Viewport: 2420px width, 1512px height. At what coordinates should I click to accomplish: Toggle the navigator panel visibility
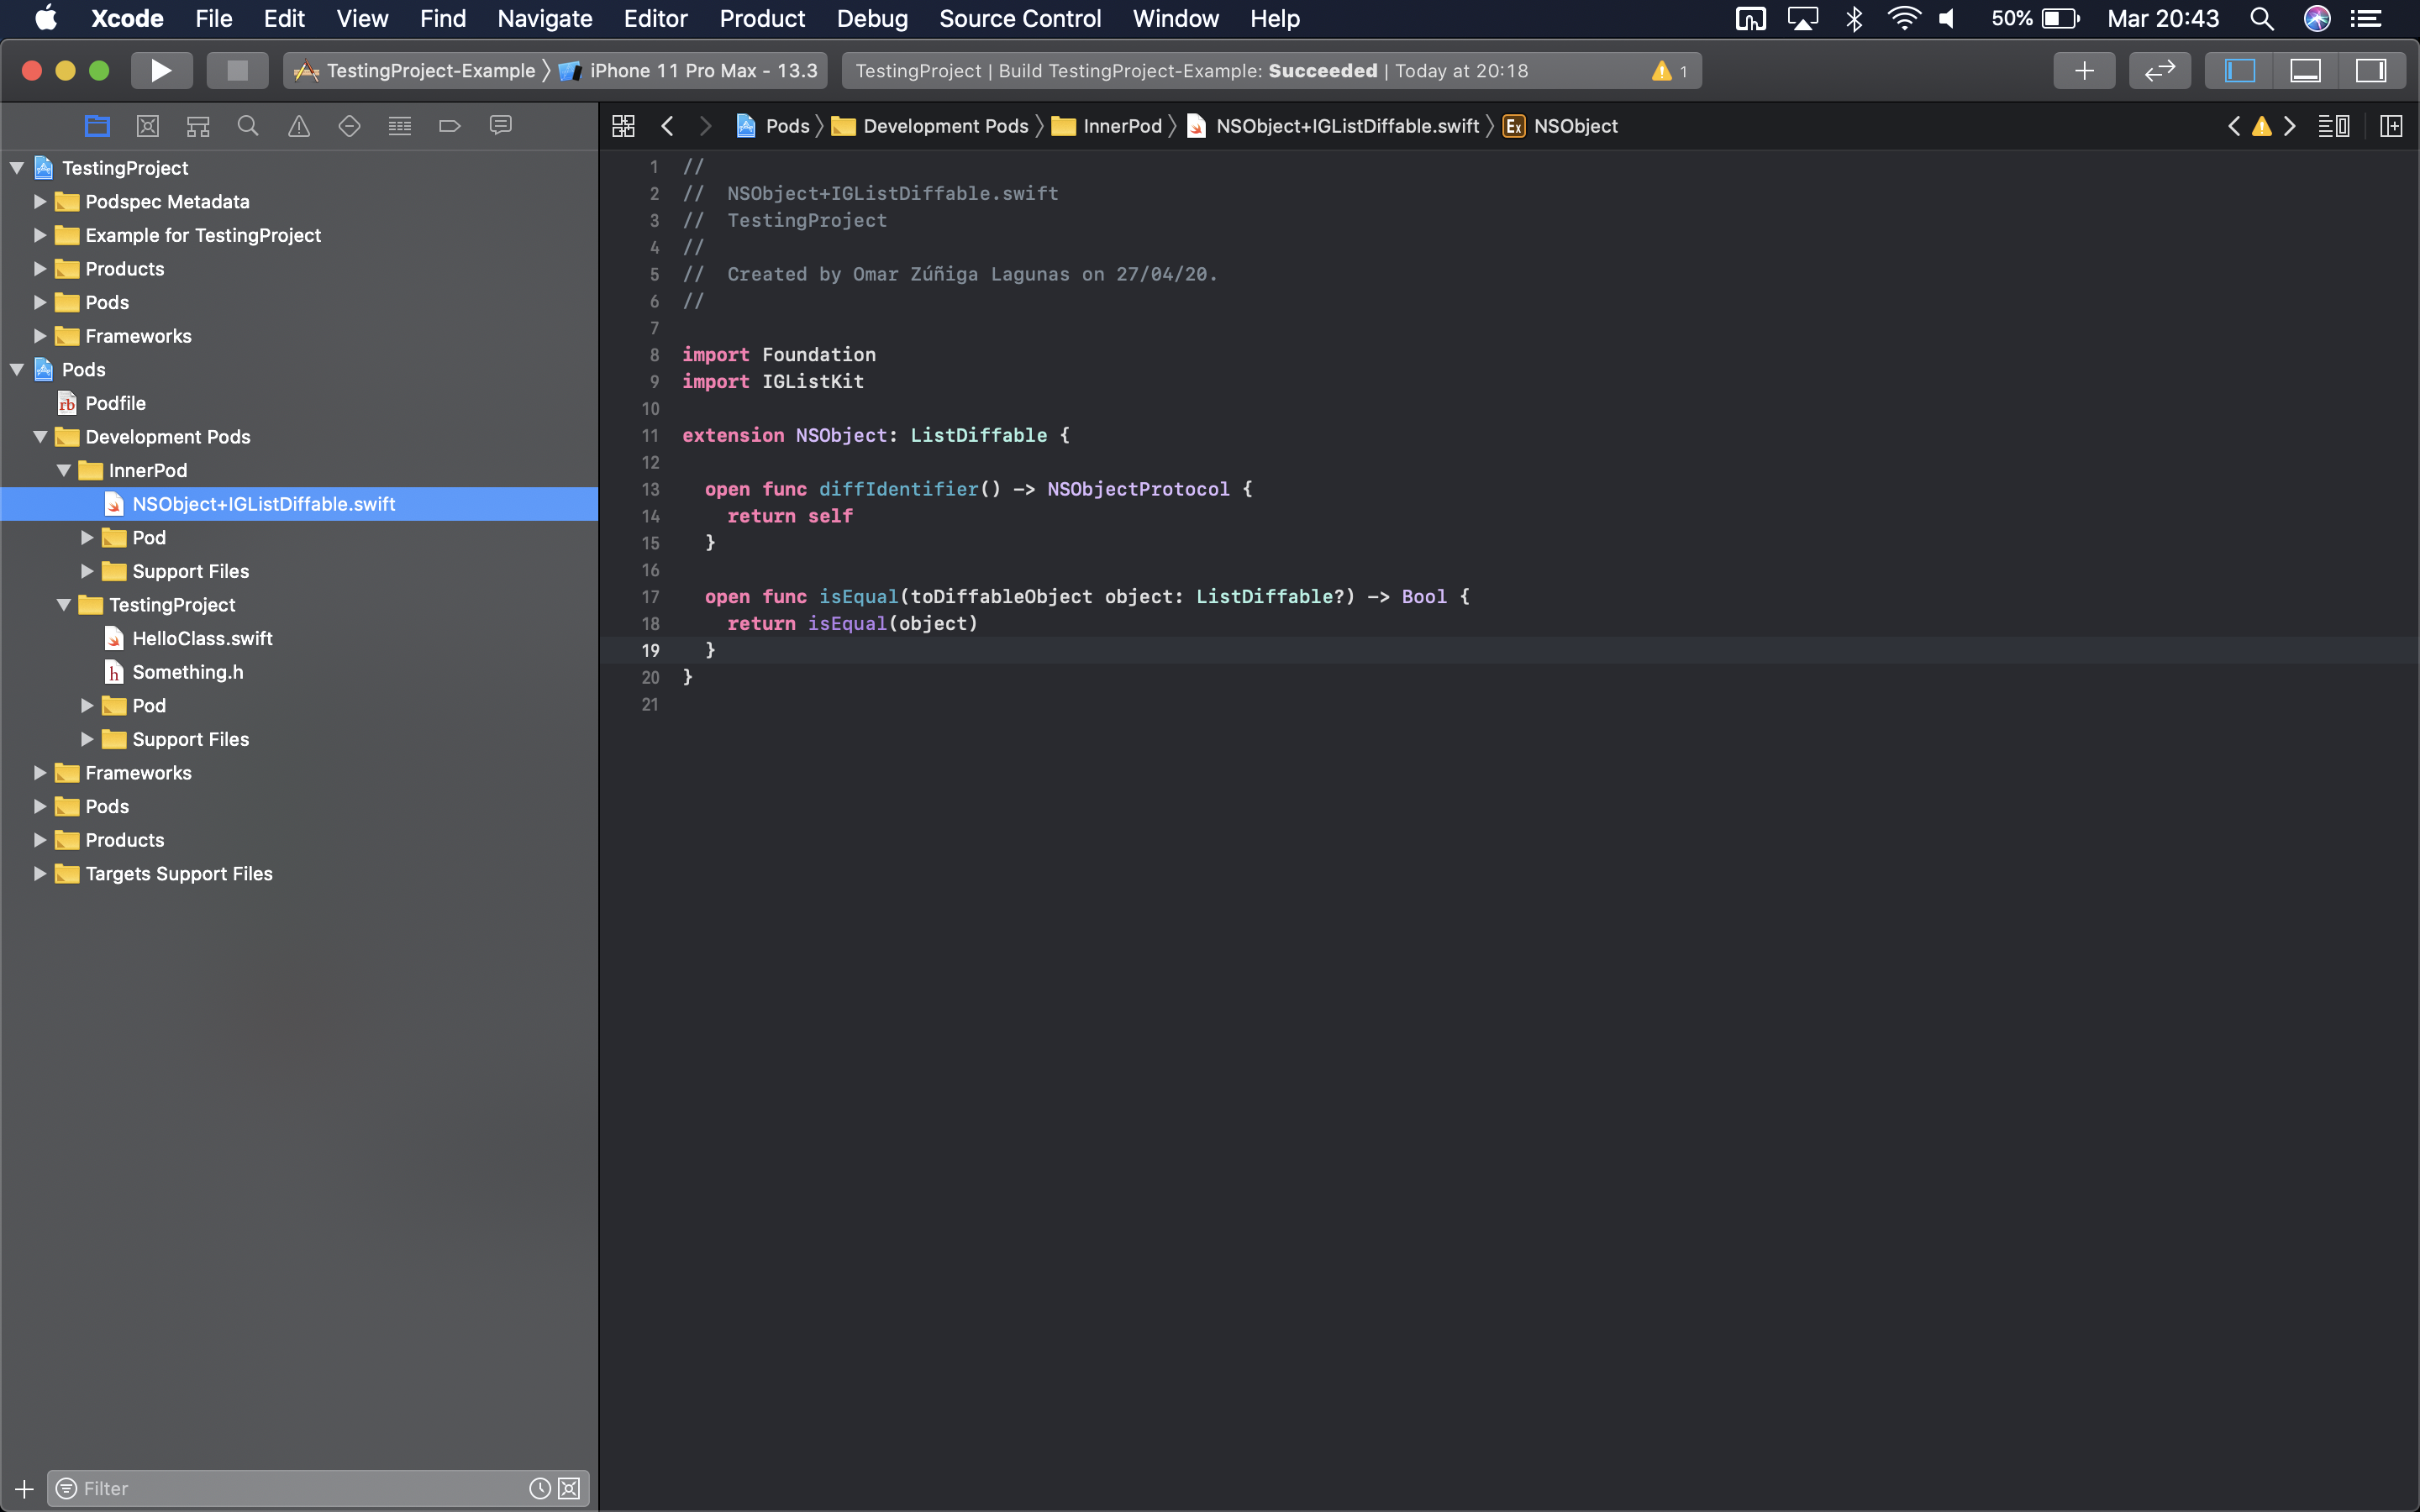[2240, 71]
